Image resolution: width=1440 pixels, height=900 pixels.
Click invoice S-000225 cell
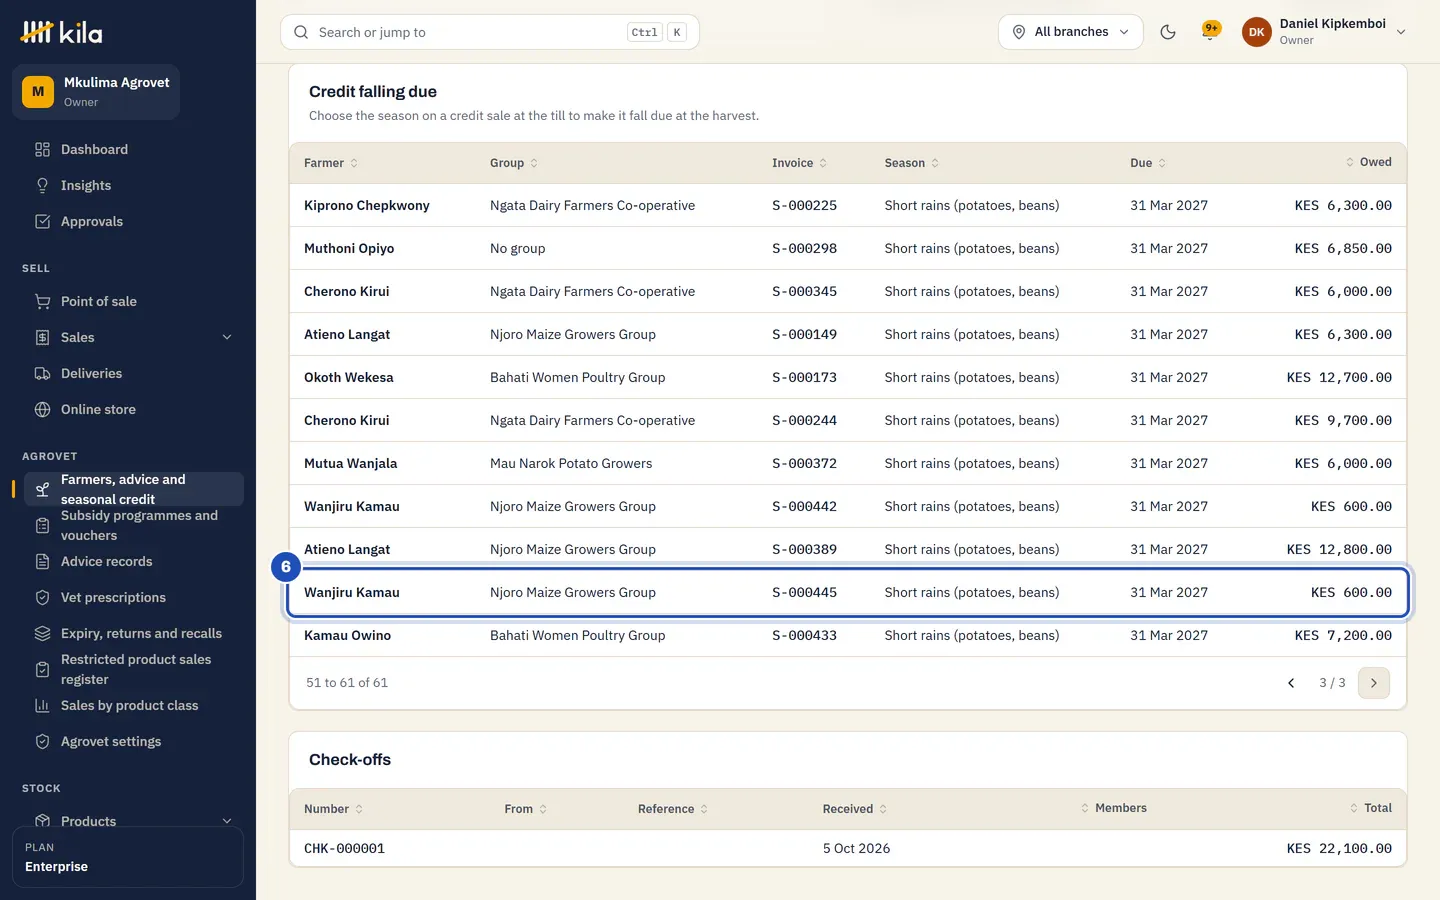[x=804, y=206]
